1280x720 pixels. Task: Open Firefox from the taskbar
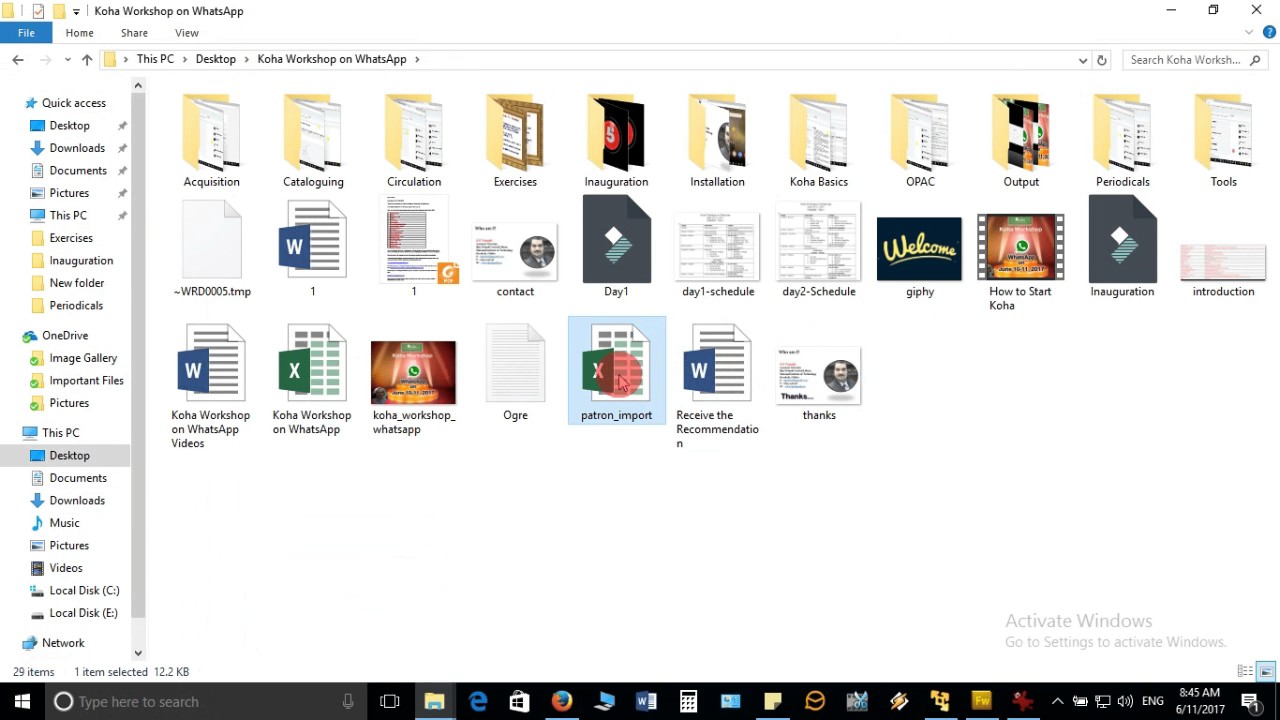(x=561, y=701)
